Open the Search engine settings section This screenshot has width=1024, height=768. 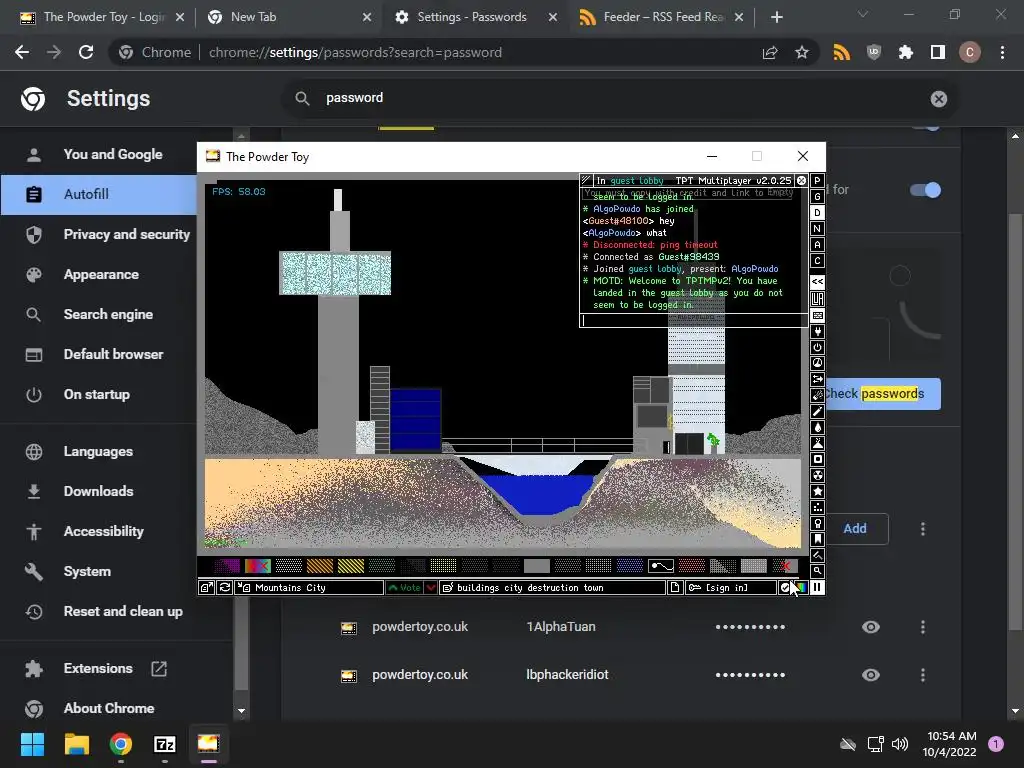[108, 314]
